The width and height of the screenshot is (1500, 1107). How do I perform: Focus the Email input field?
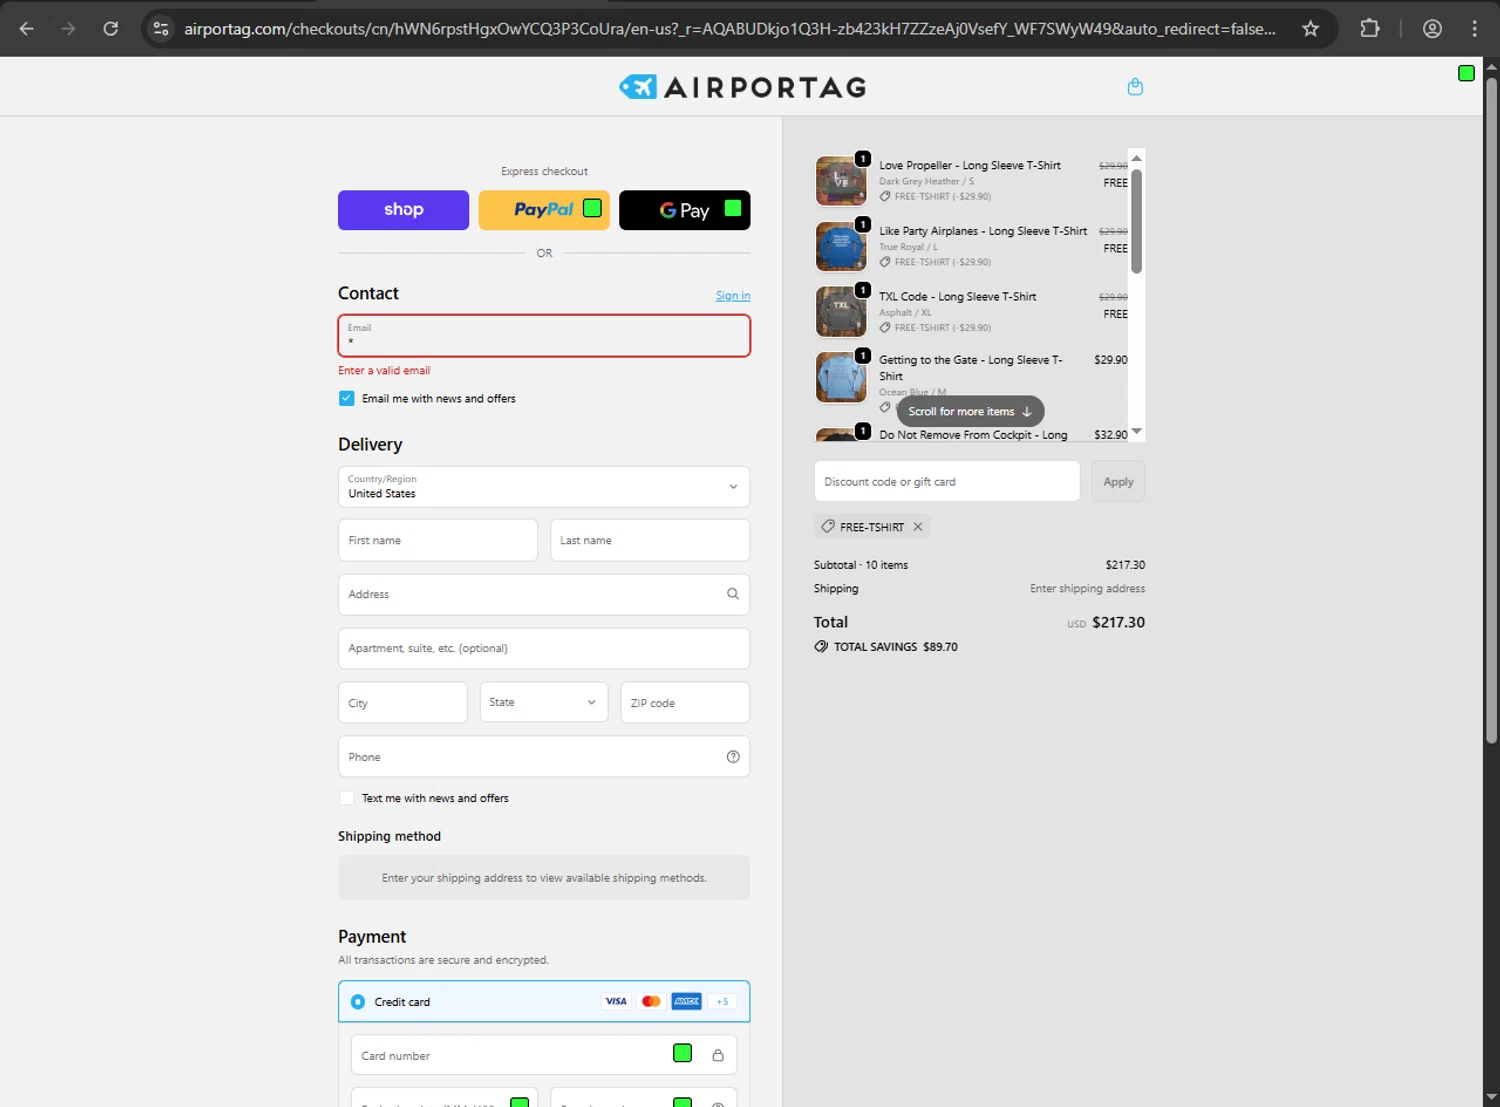[544, 336]
